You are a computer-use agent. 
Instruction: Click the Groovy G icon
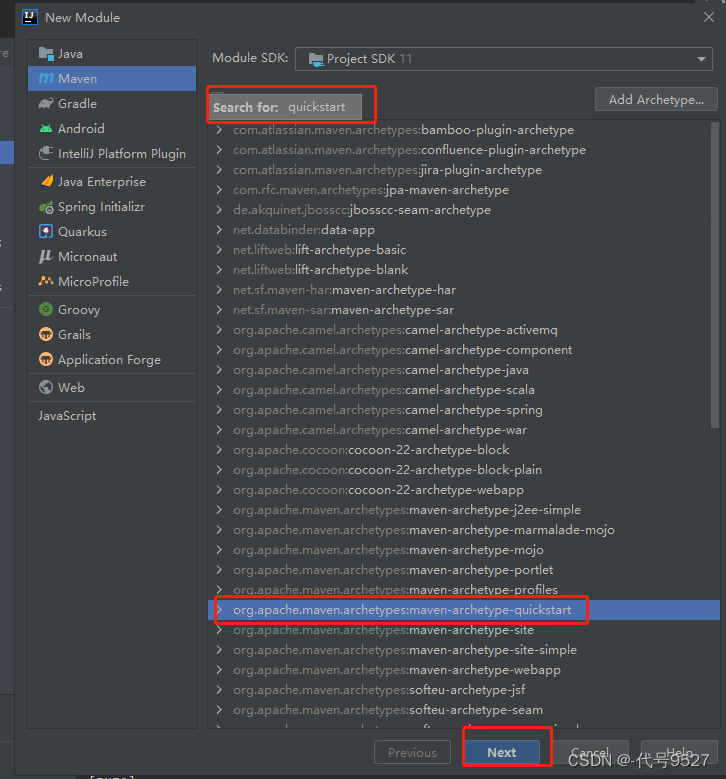[46, 310]
